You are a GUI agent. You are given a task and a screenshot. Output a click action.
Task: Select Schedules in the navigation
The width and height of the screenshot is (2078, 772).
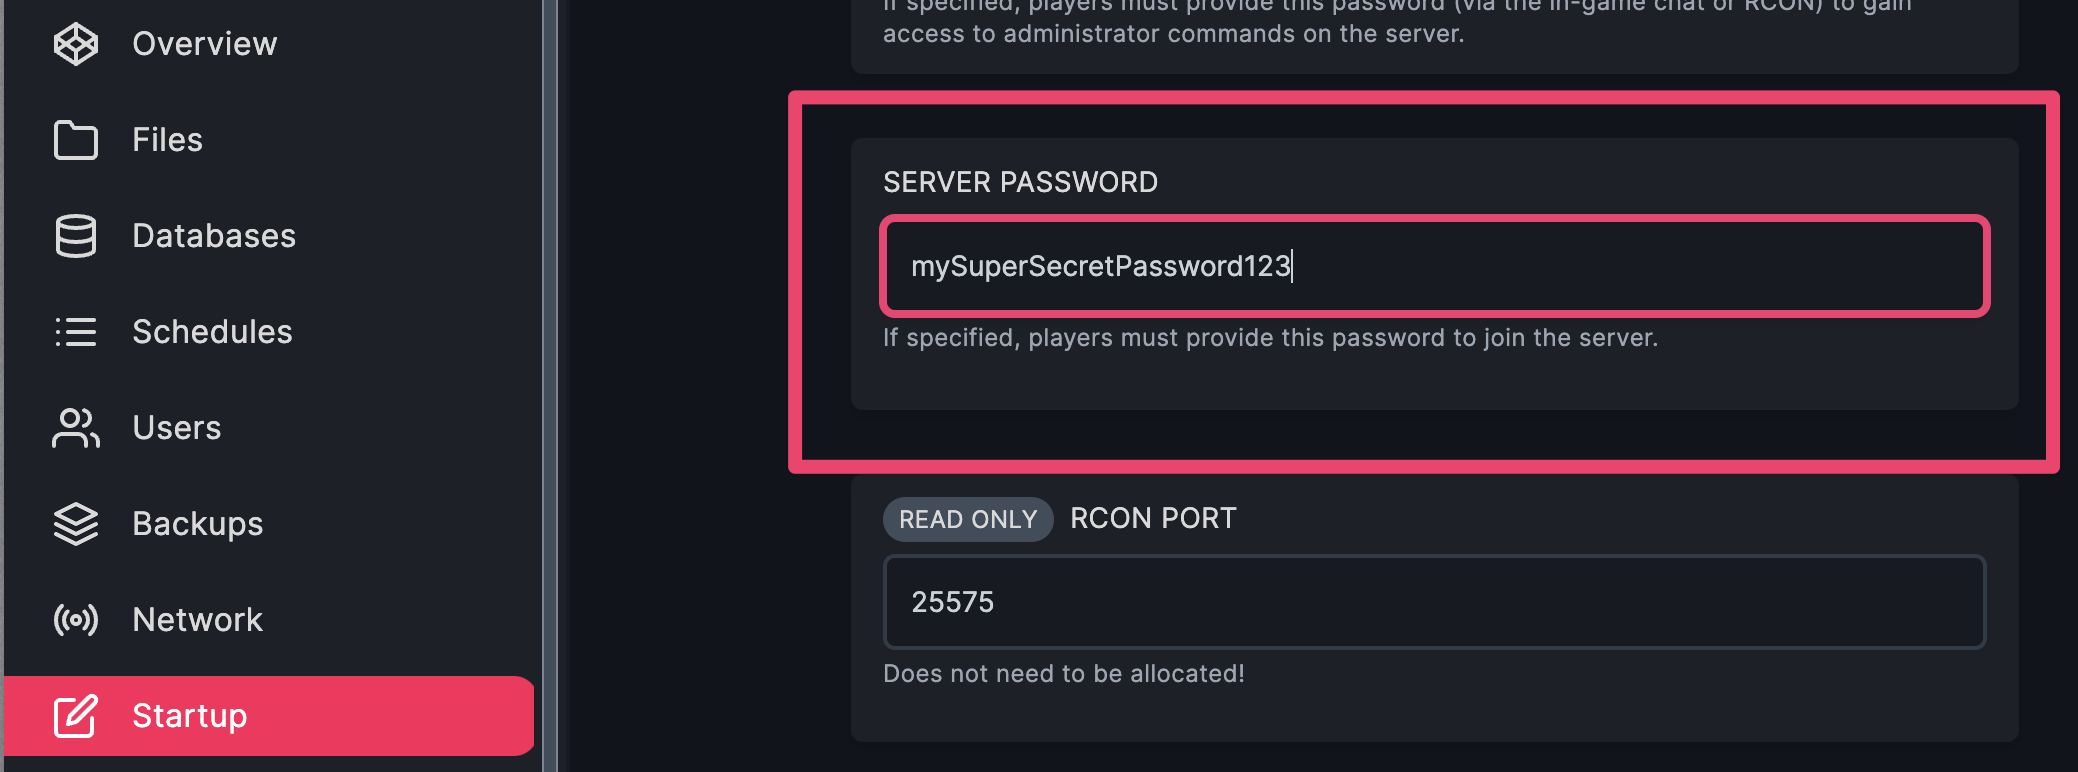269,332
